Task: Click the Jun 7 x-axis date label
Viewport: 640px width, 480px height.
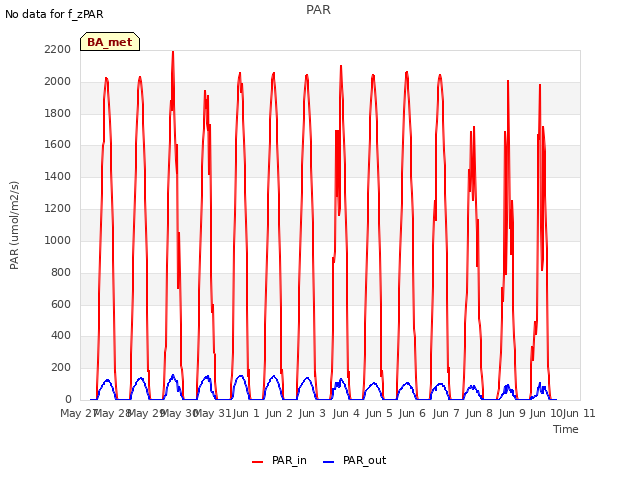Action: (x=446, y=413)
